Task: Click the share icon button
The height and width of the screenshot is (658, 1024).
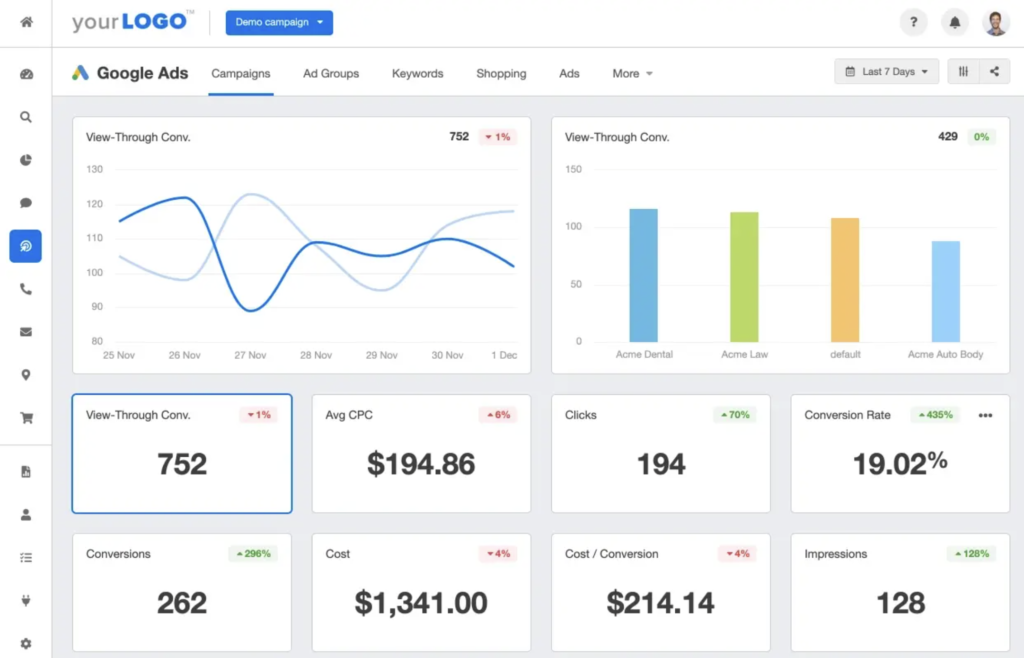Action: pyautogui.click(x=995, y=72)
